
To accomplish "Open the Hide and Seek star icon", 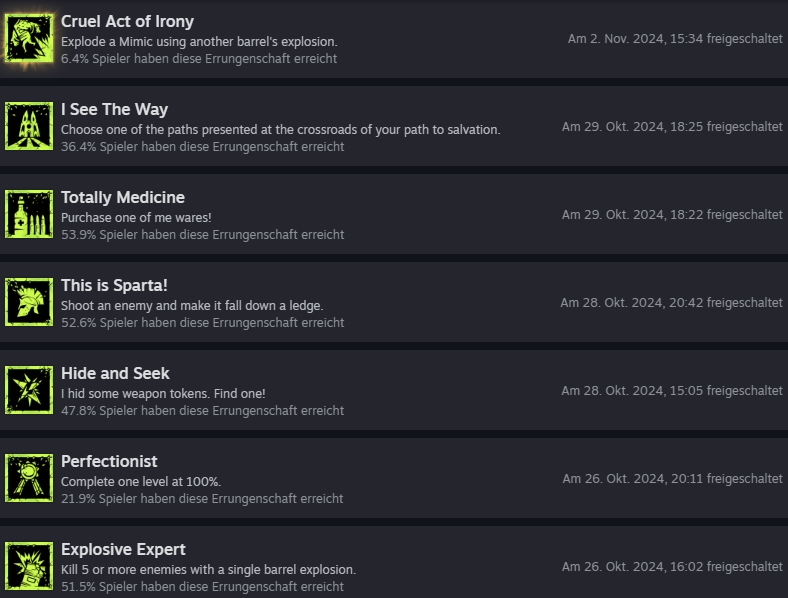I will coord(29,390).
